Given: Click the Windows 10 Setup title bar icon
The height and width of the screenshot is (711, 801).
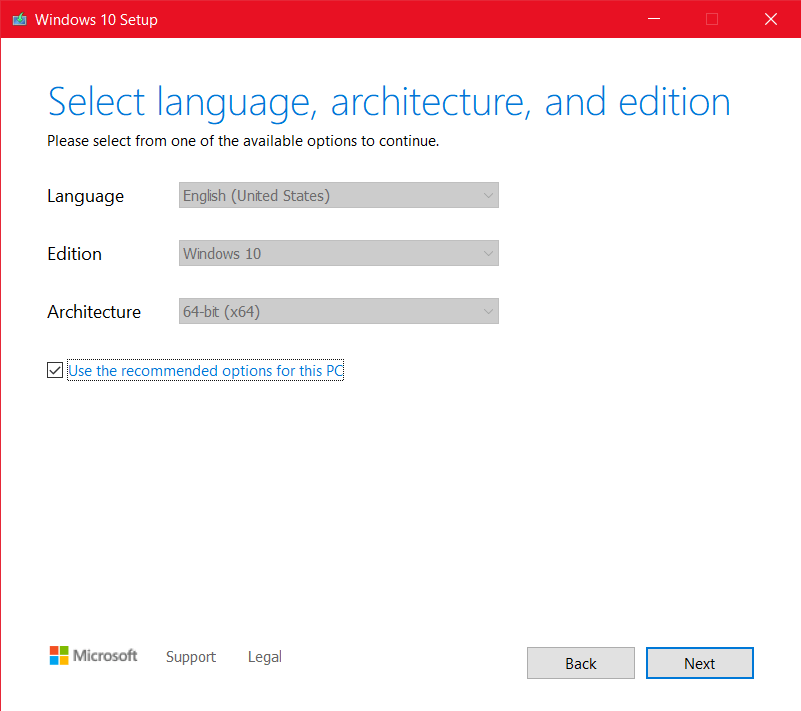Looking at the screenshot, I should 19,19.
